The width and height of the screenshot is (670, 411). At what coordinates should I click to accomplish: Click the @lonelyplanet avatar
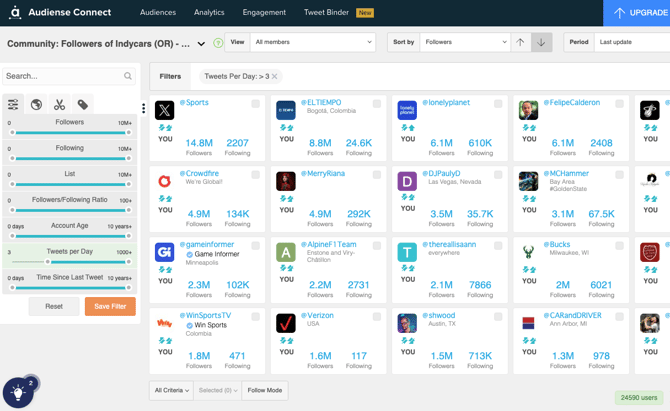[407, 110]
